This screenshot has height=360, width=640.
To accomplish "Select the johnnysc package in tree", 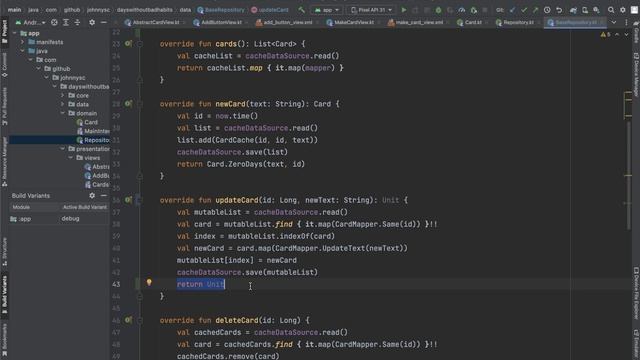I will 69,78.
